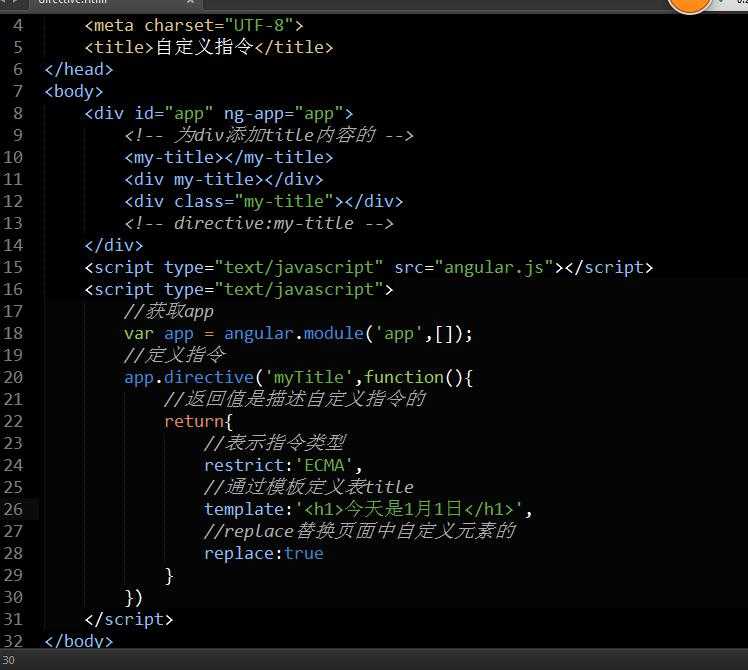Click the replace:true property line
748x670 pixels.
pyautogui.click(x=263, y=553)
